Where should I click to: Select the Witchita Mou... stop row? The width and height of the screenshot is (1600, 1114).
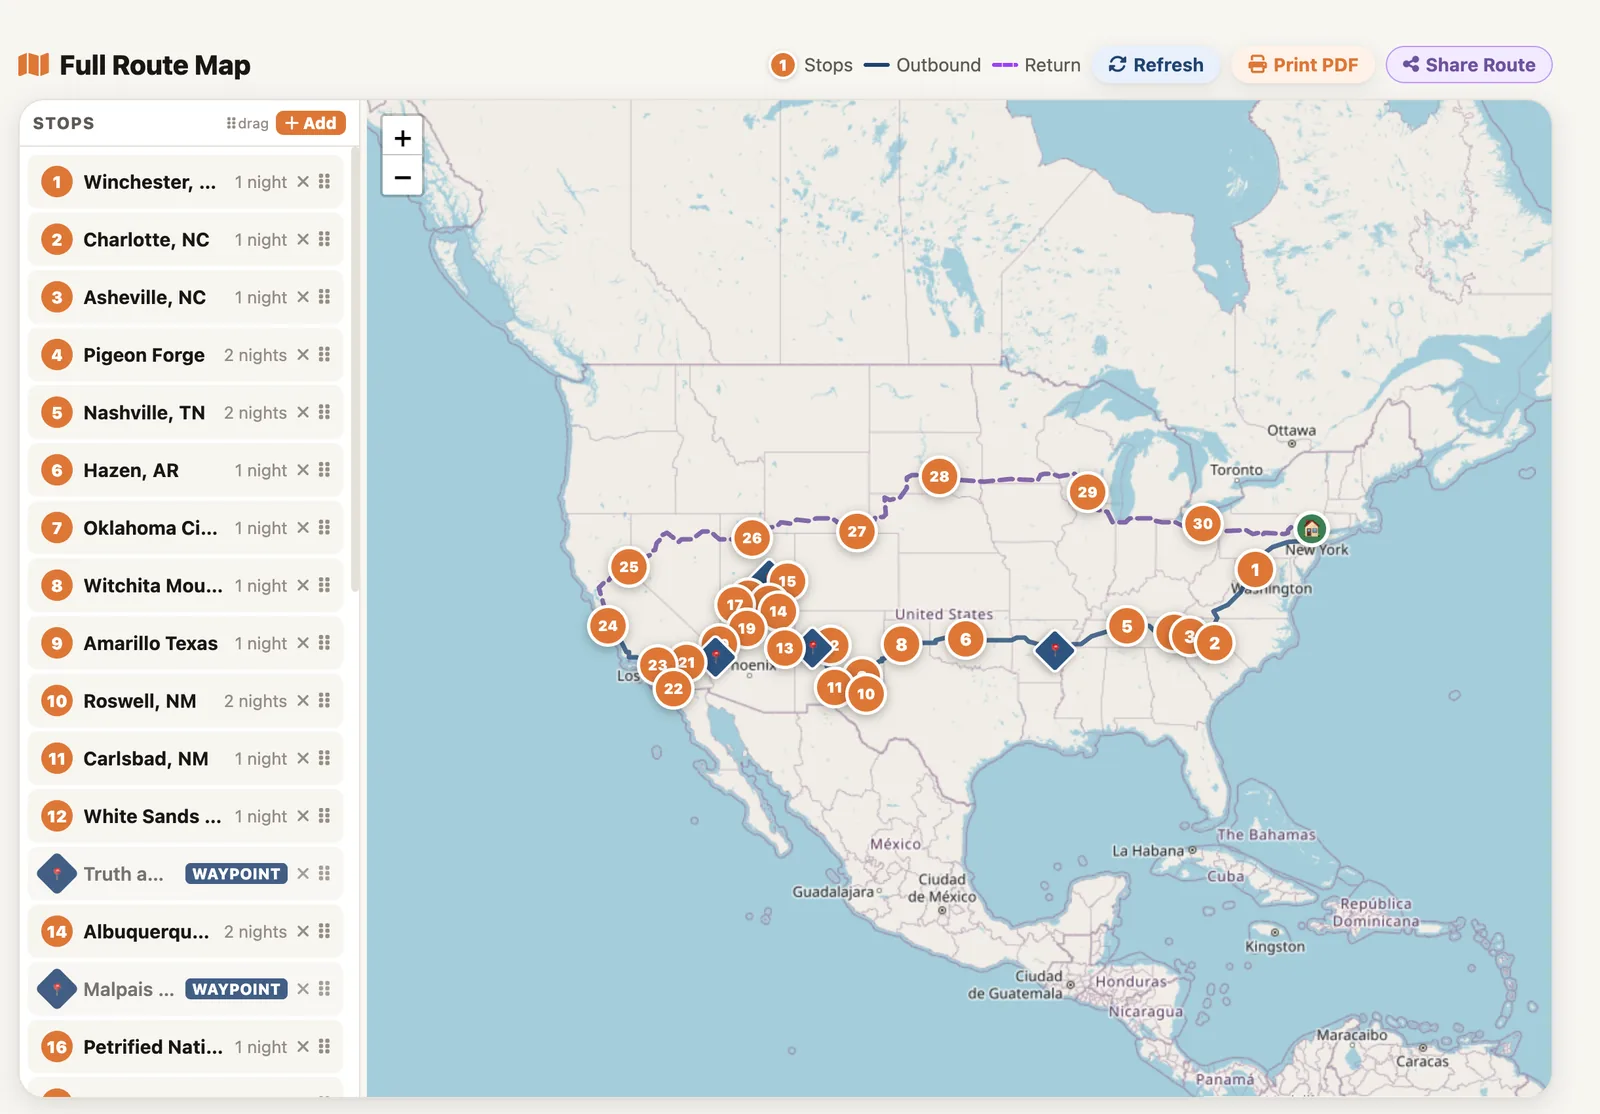point(186,586)
